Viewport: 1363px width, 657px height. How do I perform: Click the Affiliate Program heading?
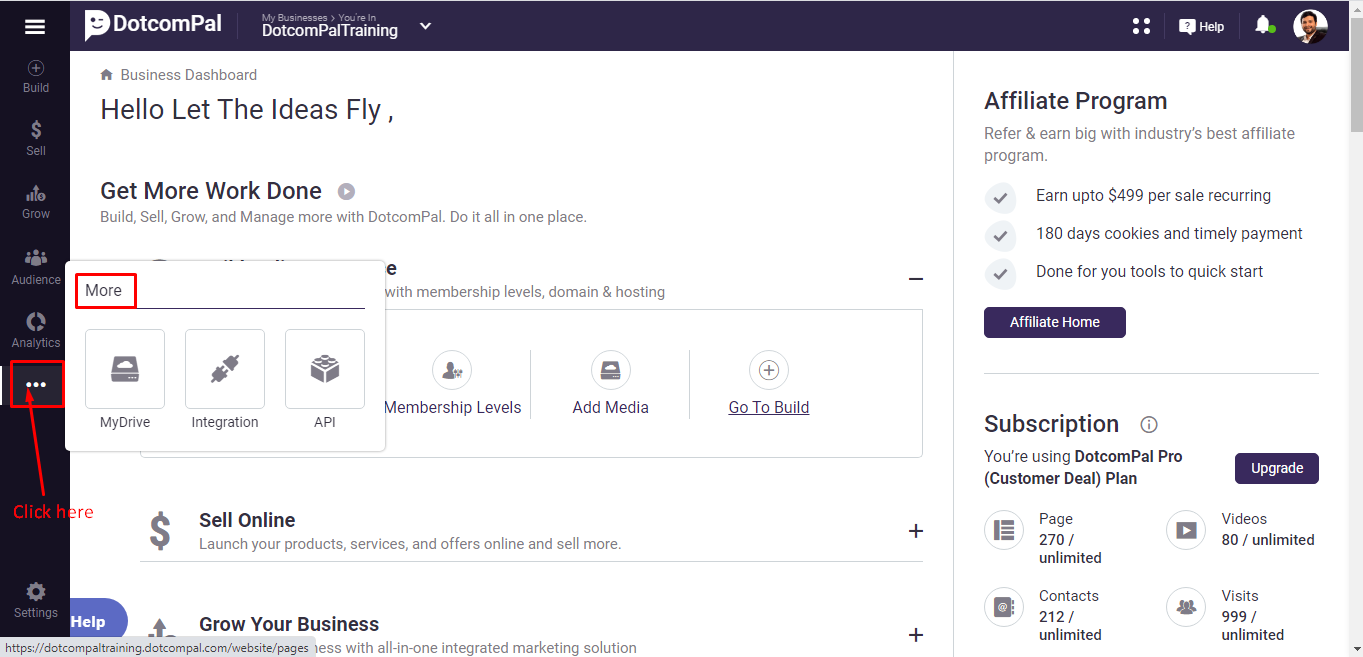(1076, 101)
